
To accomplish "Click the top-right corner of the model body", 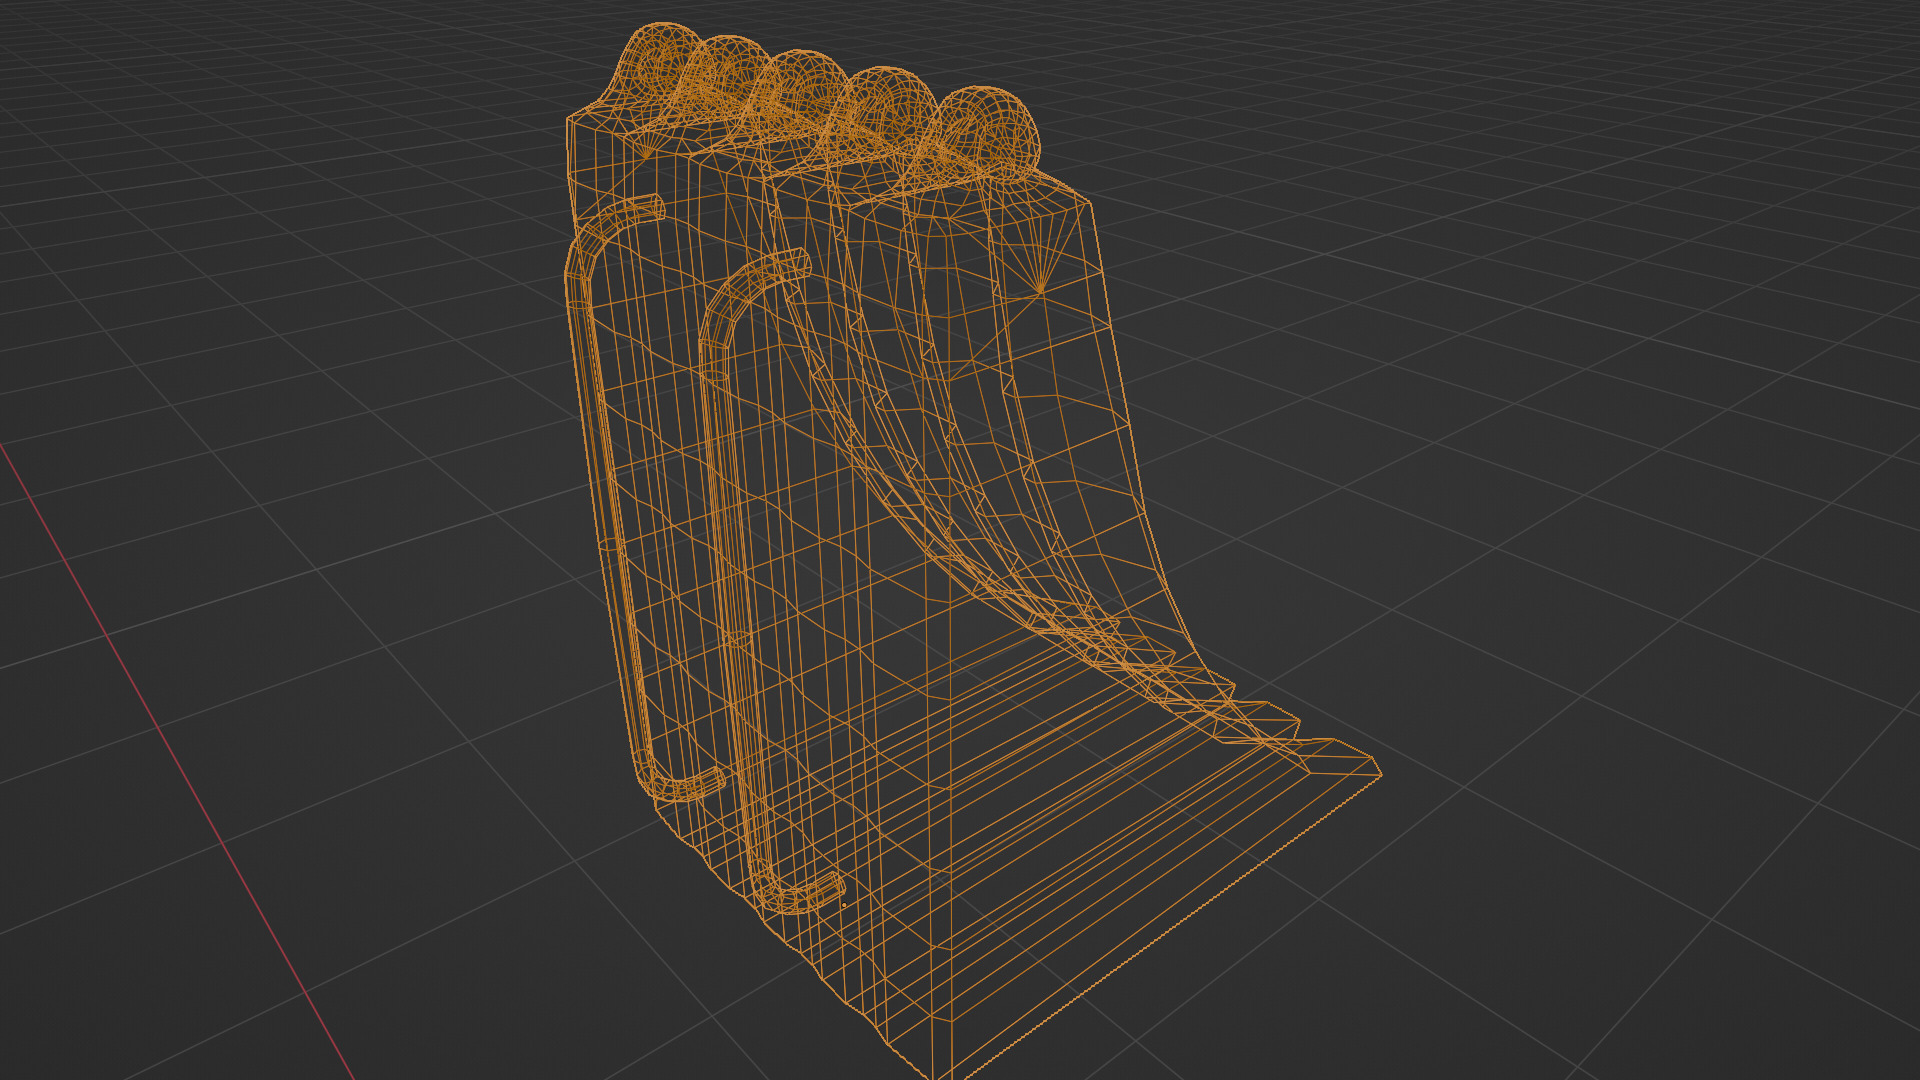I will [x=1089, y=203].
